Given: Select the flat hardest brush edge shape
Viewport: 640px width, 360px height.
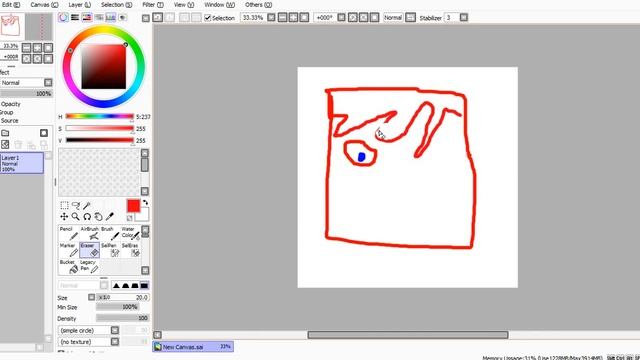Looking at the screenshot, I should point(144,285).
